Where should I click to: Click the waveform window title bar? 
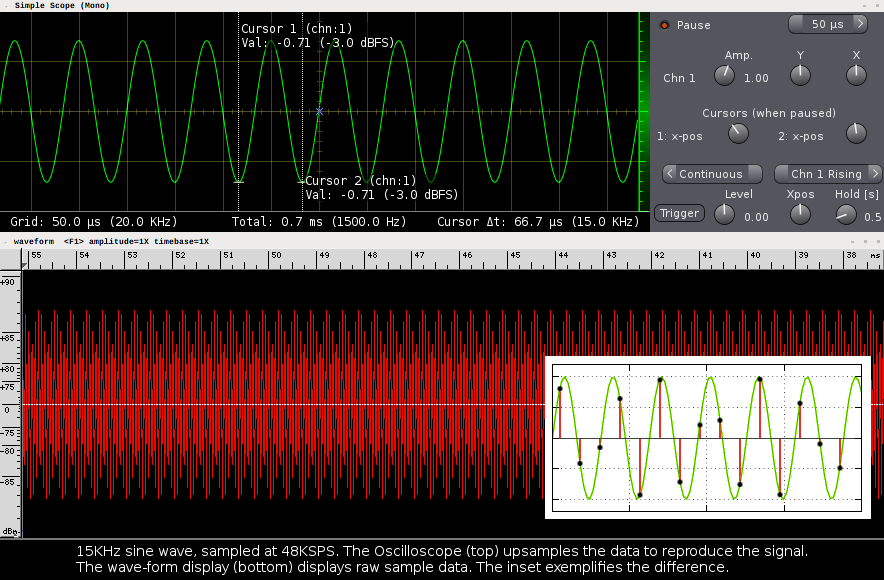[442, 241]
